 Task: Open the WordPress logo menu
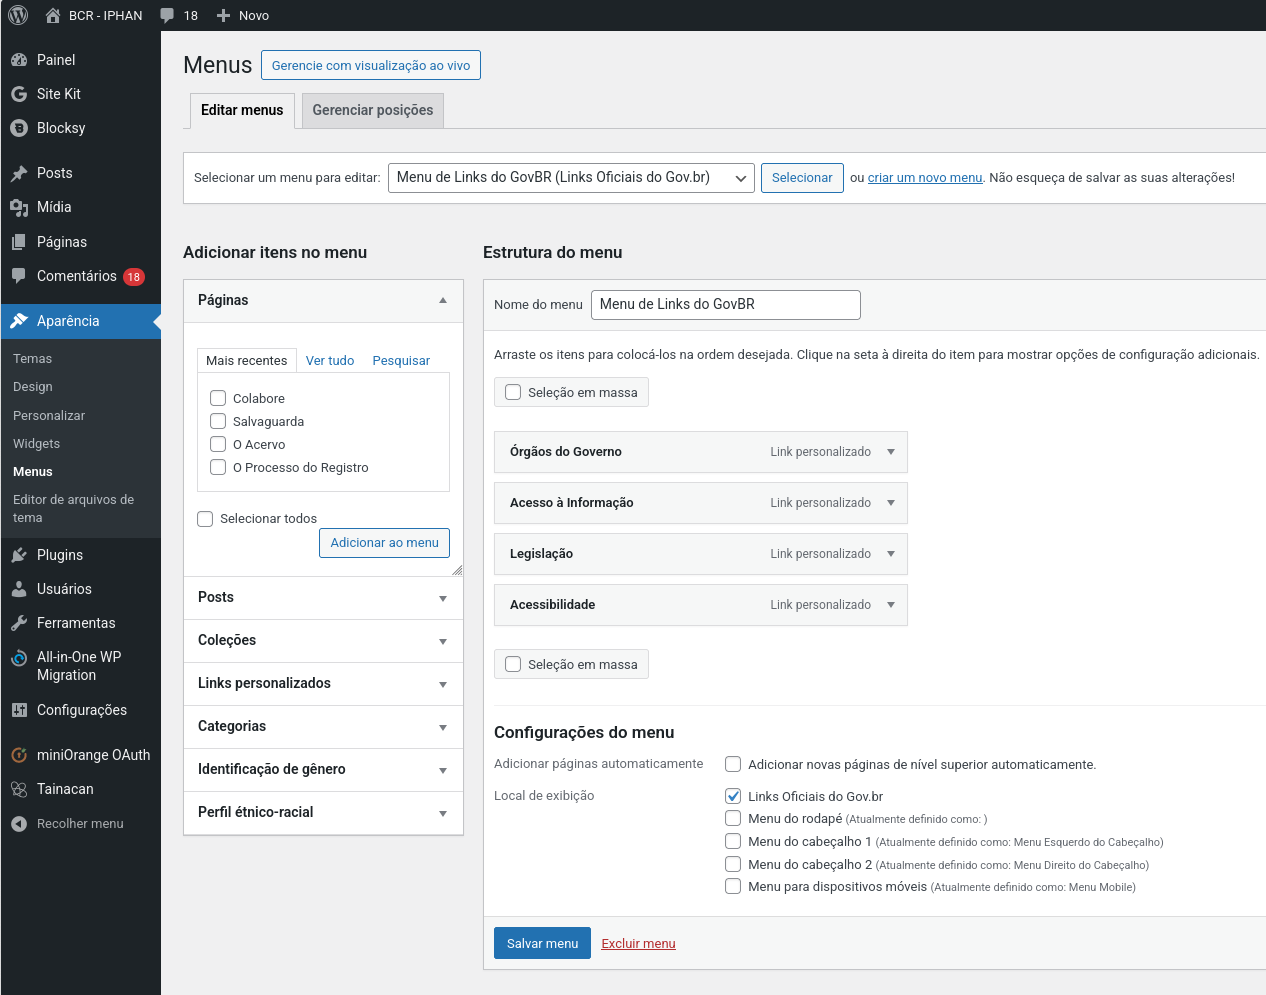pyautogui.click(x=18, y=15)
